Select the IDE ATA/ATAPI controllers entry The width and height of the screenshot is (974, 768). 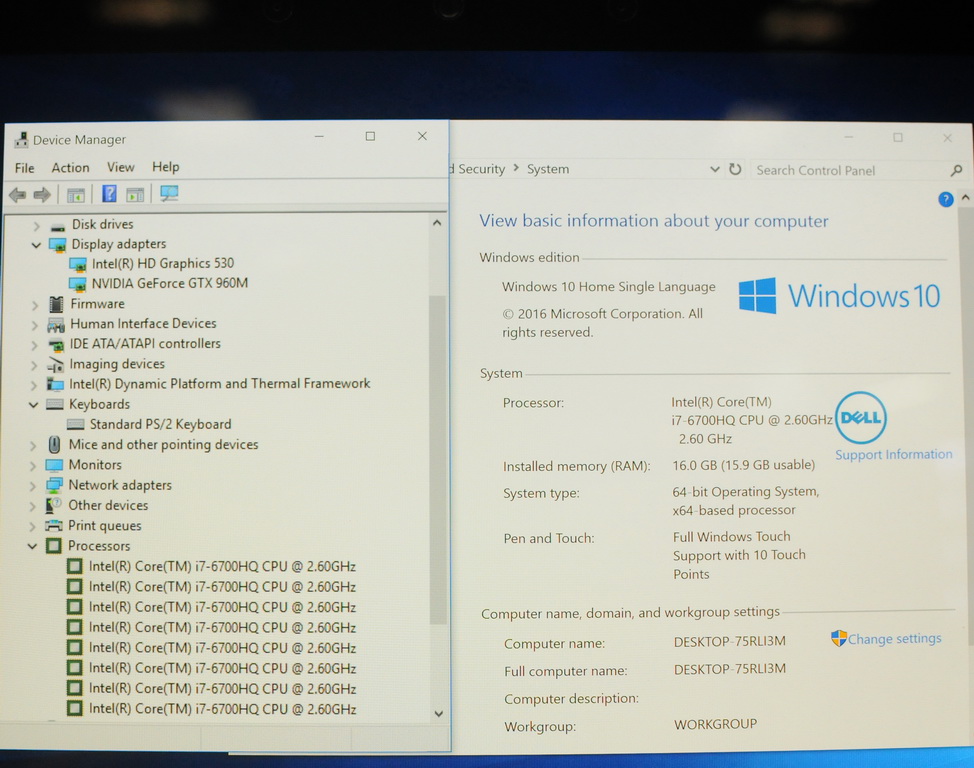pos(145,344)
